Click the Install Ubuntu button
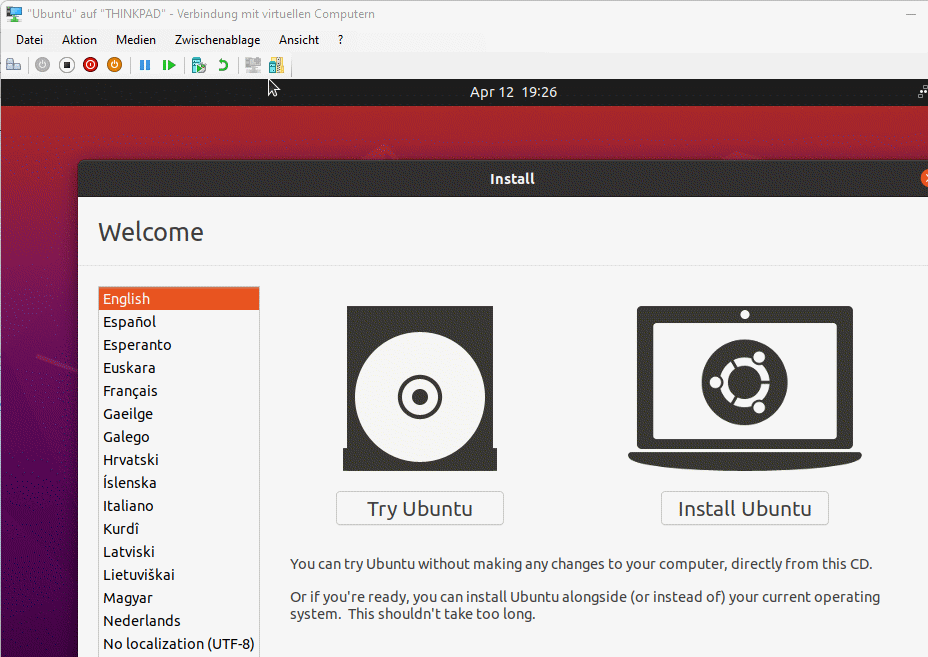 point(745,508)
